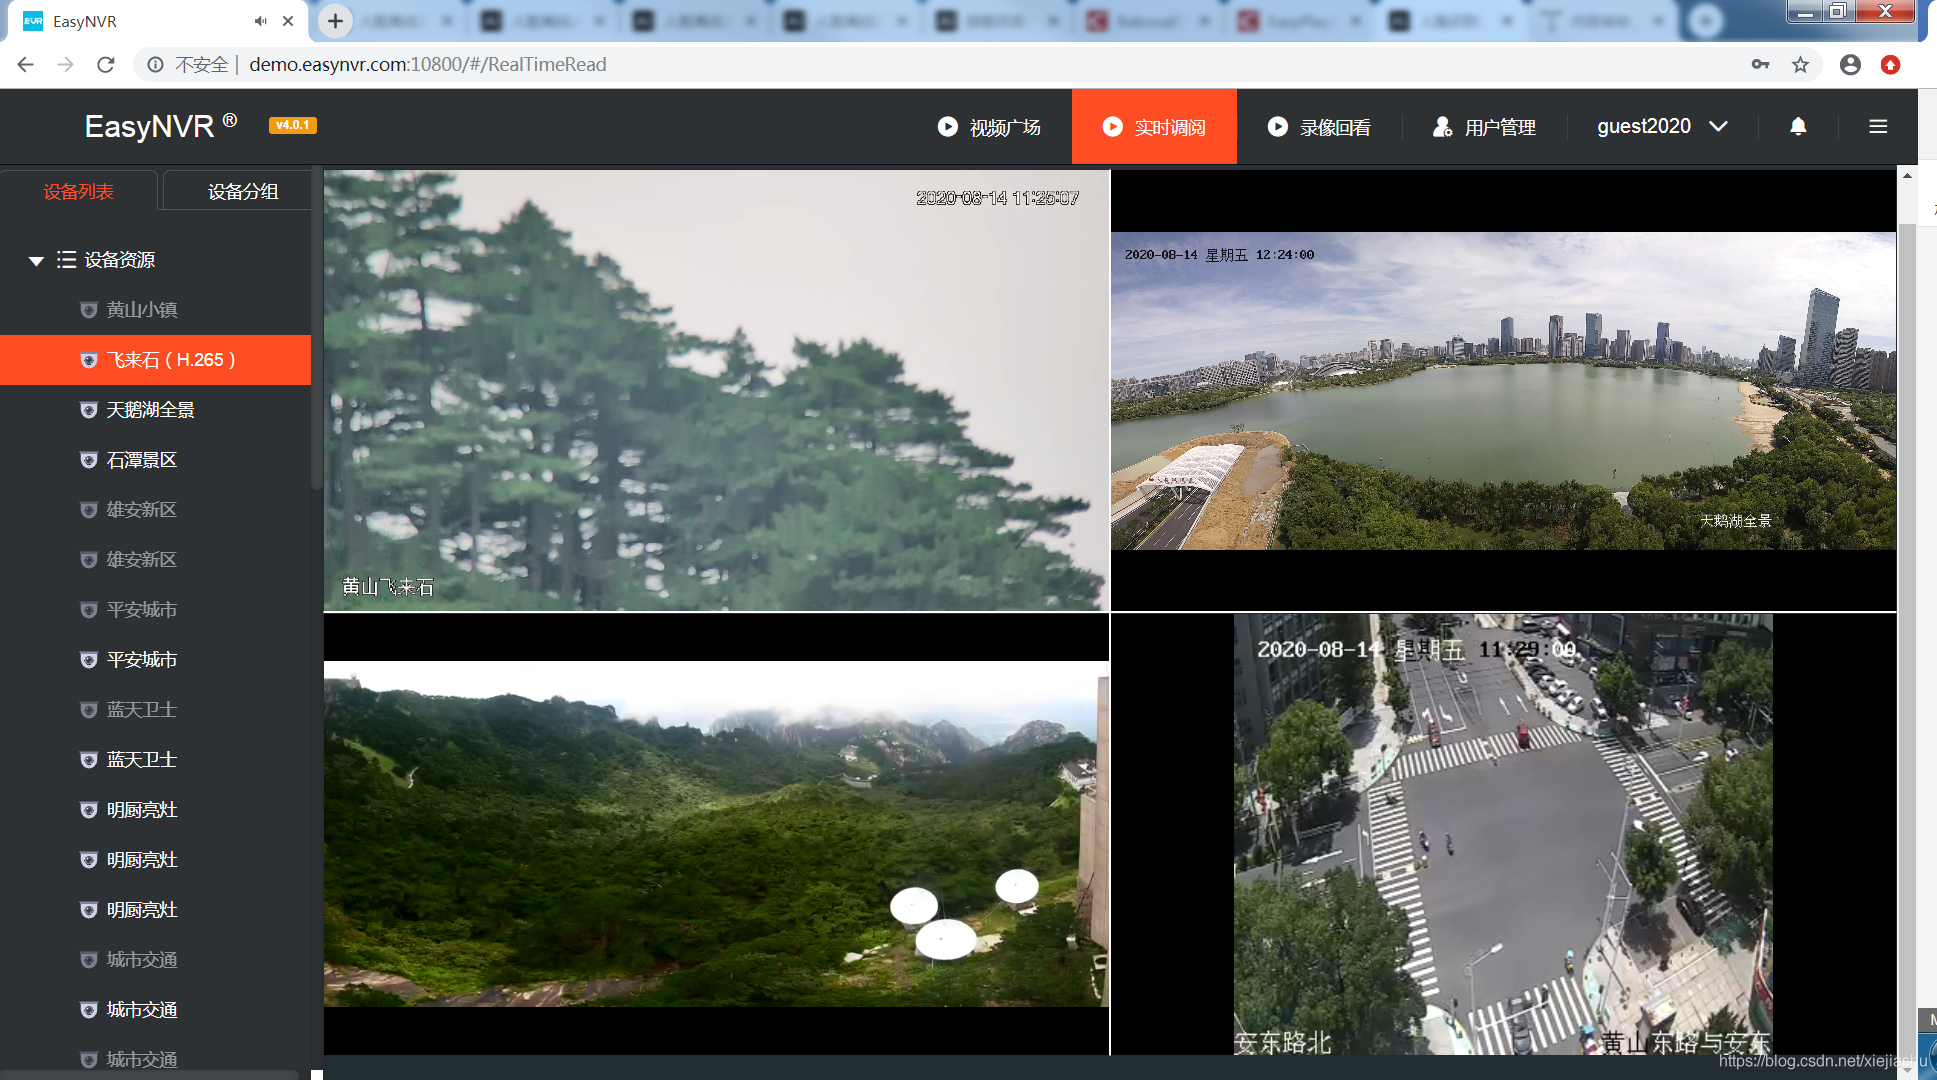Expand the page info icon in address bar
The height and width of the screenshot is (1080, 1937).
point(155,64)
